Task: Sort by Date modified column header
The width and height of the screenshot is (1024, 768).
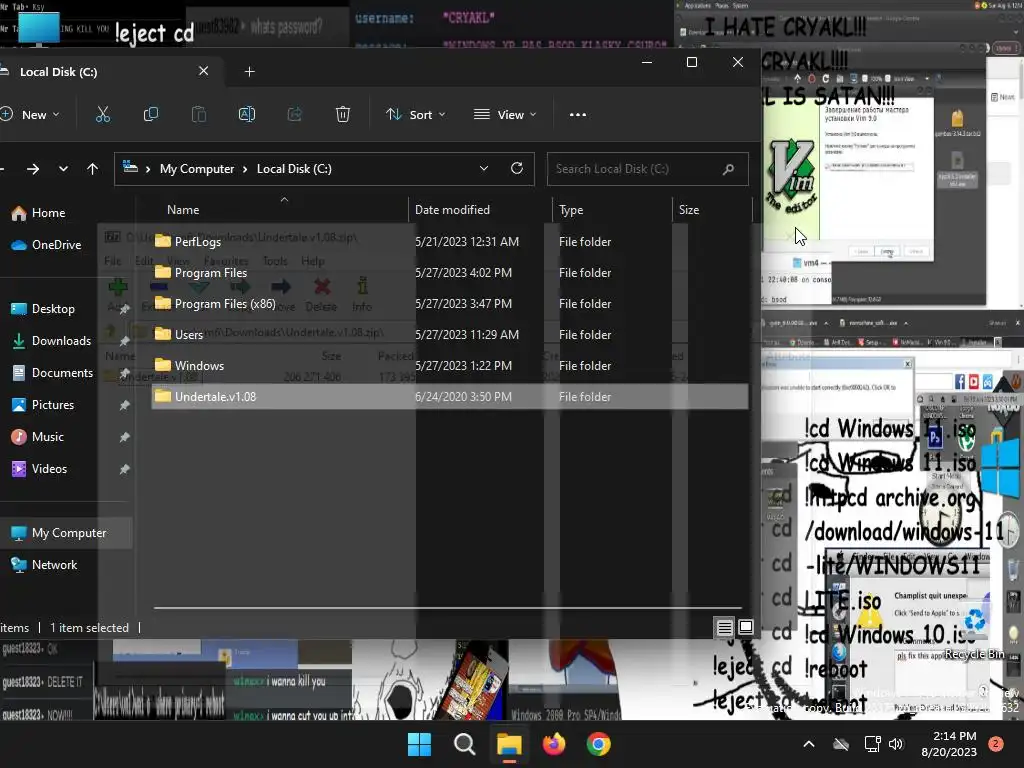Action: pos(452,210)
